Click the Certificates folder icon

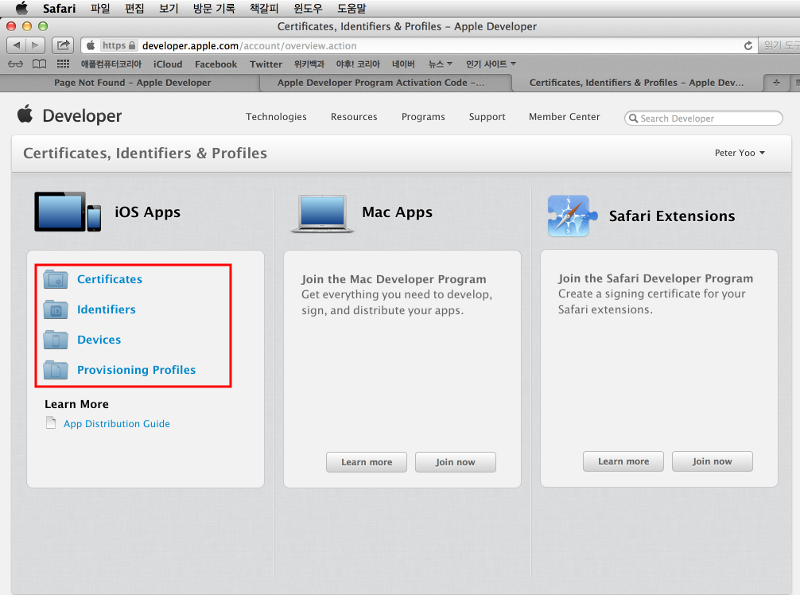(x=56, y=279)
